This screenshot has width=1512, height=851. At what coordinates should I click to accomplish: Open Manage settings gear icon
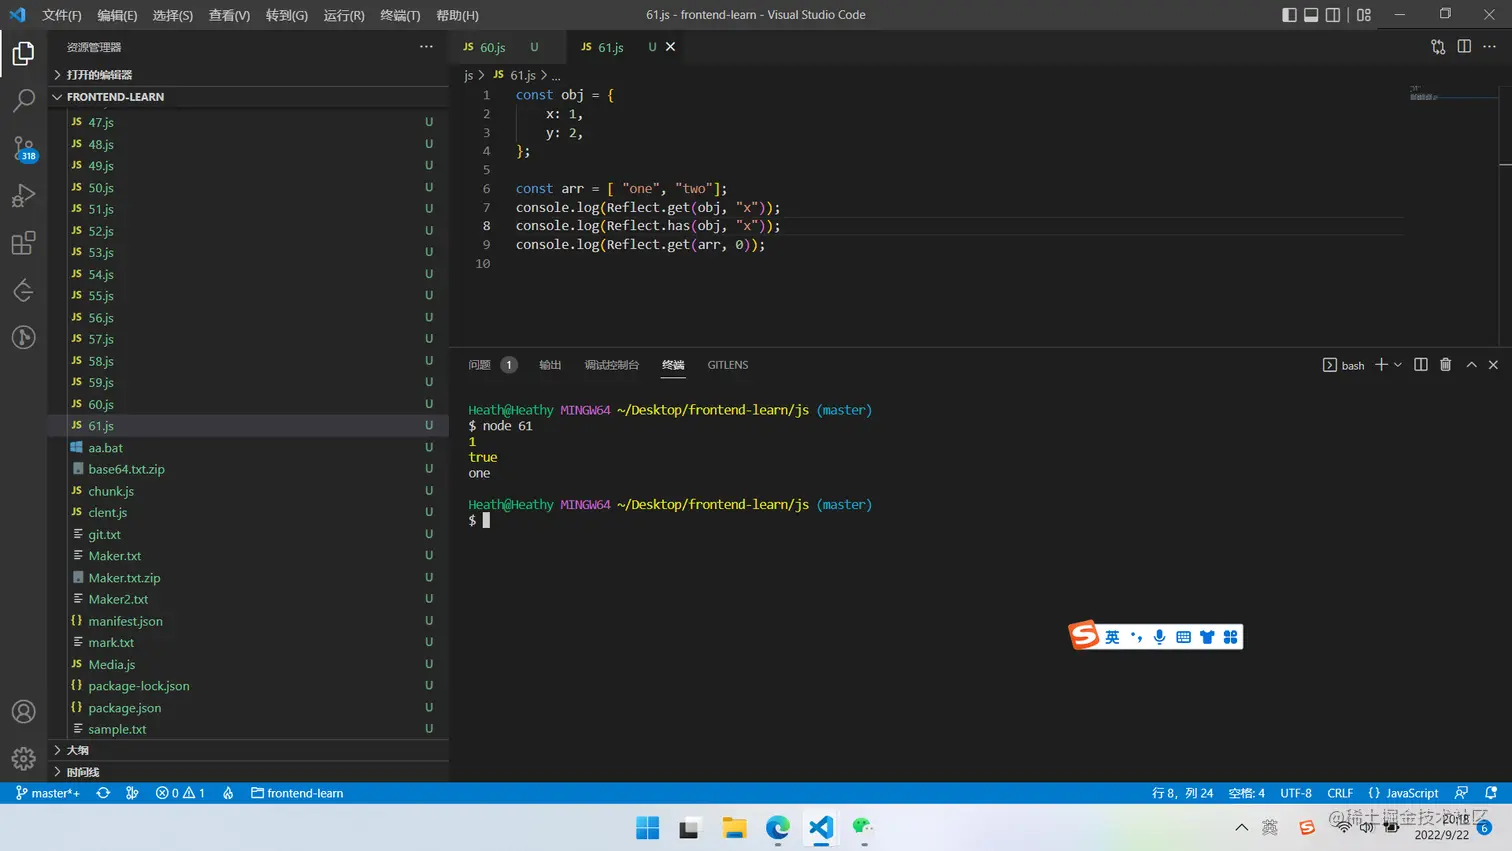tap(23, 759)
